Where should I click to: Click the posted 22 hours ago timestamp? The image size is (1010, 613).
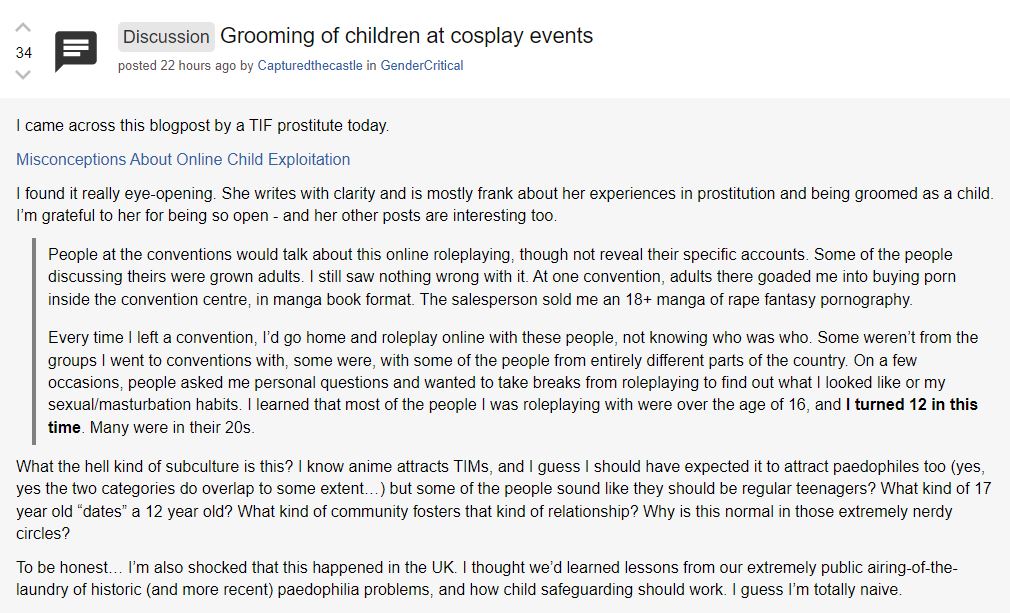point(177,66)
